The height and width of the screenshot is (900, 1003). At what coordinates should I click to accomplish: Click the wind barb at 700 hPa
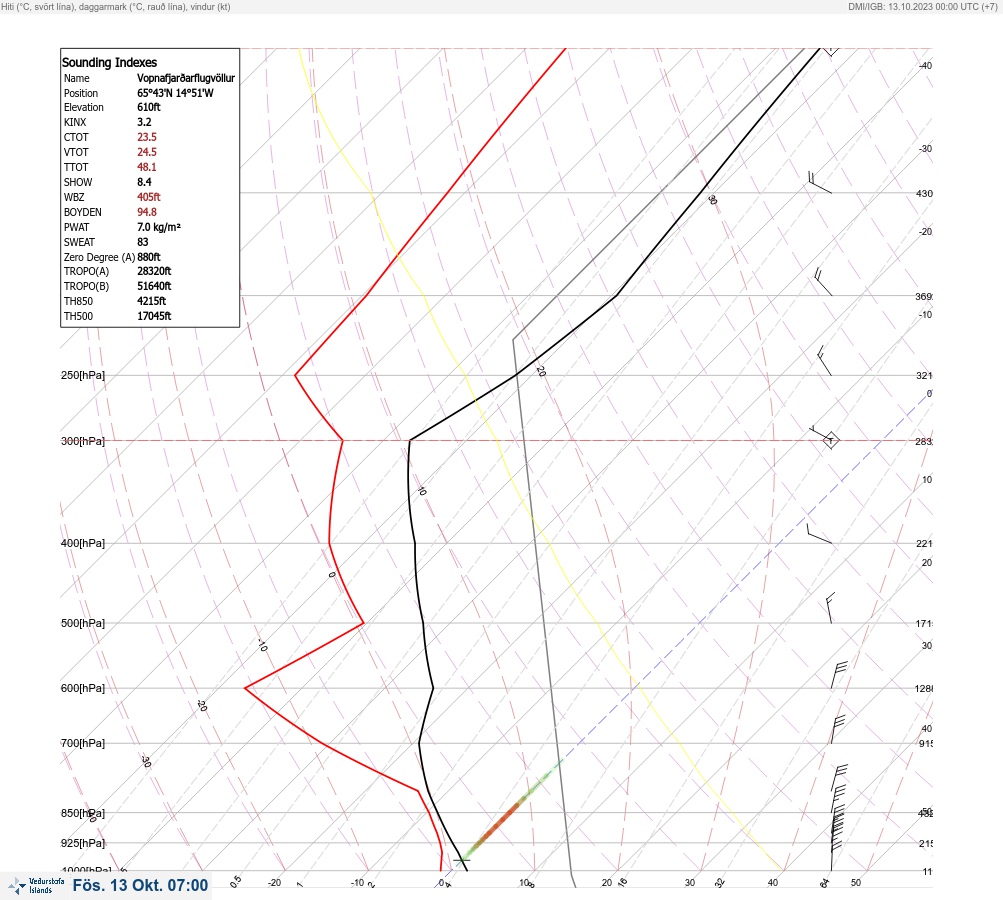click(838, 729)
